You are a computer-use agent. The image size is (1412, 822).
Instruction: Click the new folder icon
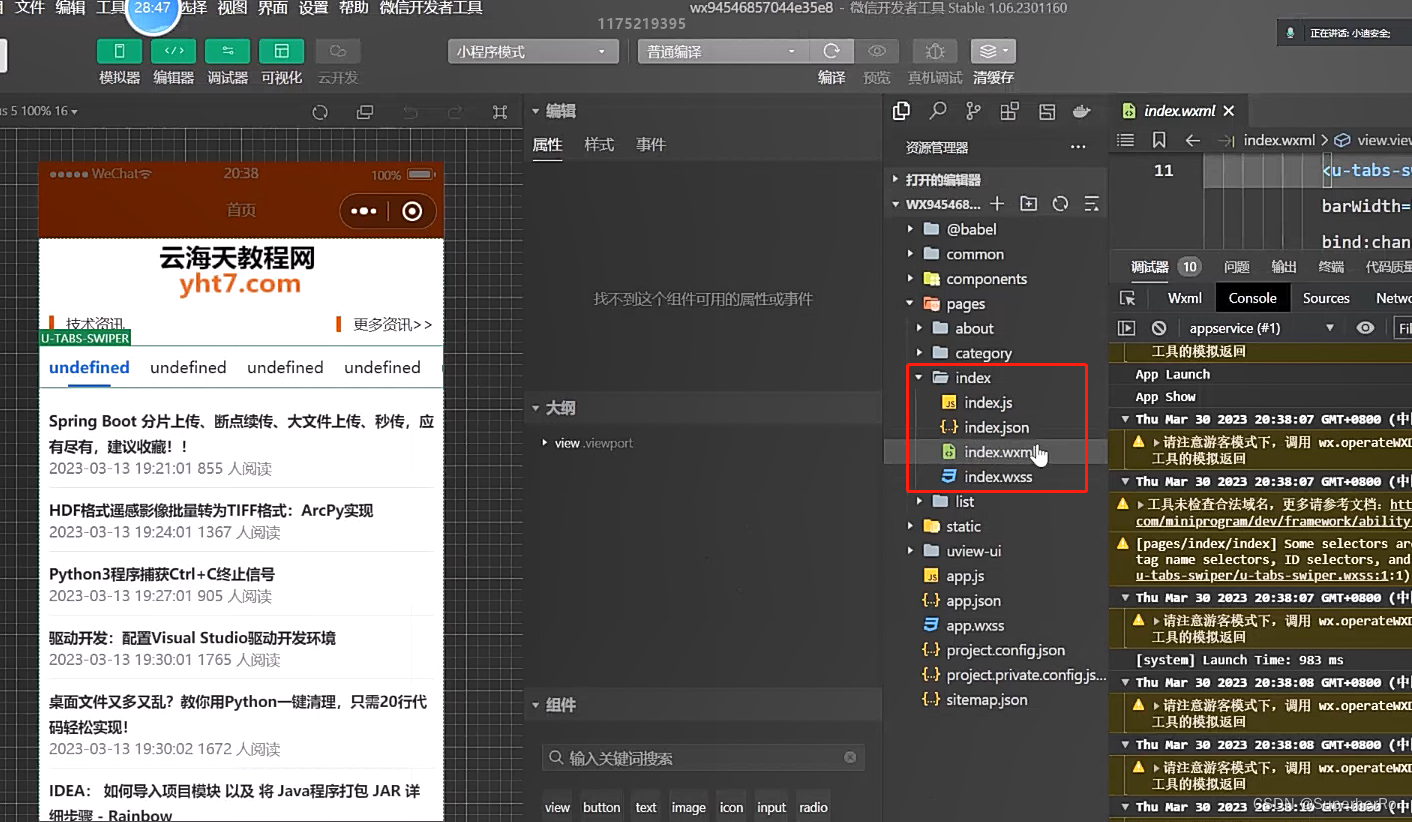point(1028,204)
